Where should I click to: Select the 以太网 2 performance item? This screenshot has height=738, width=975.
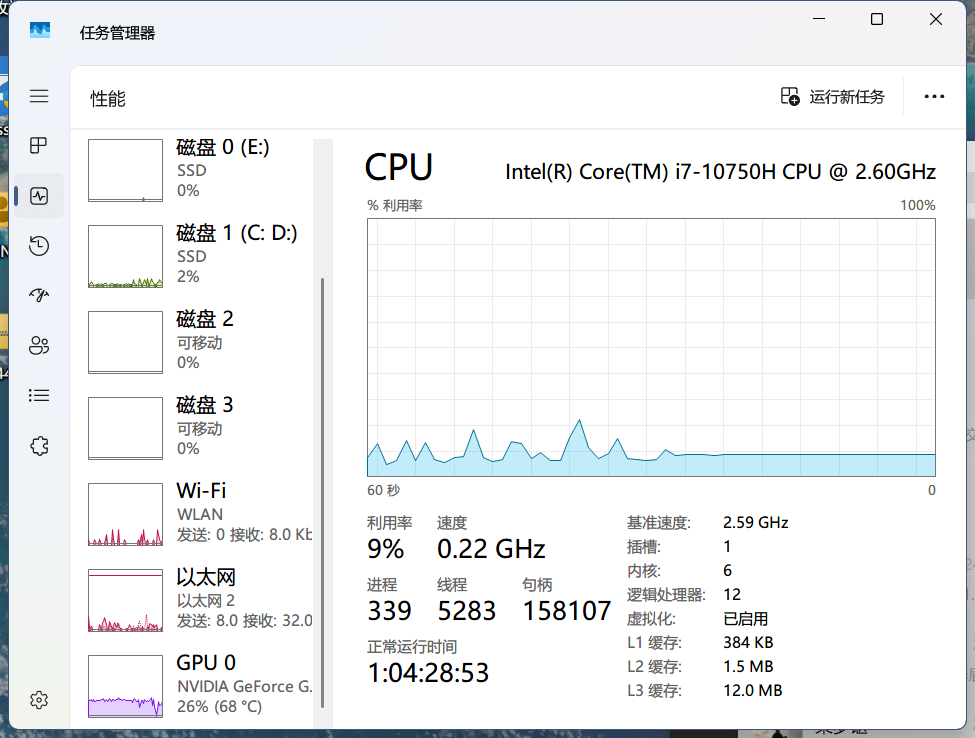(x=198, y=600)
